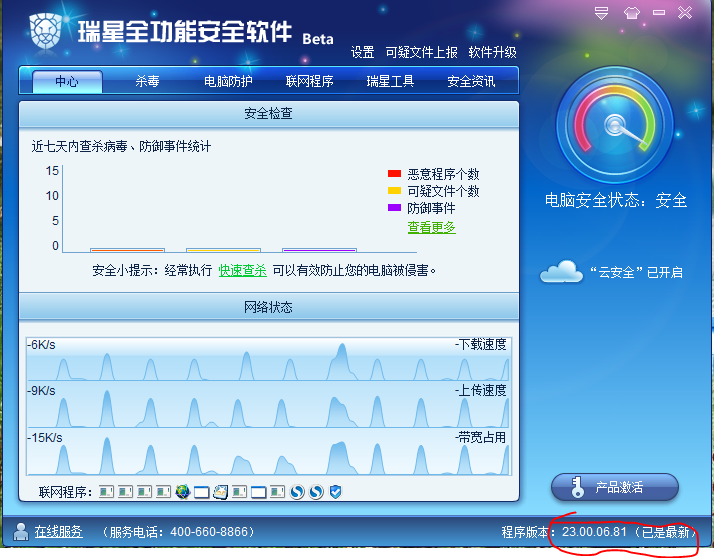The width and height of the screenshot is (714, 558).
Task: Open the title bar dropdown menu icon
Action: (x=602, y=13)
